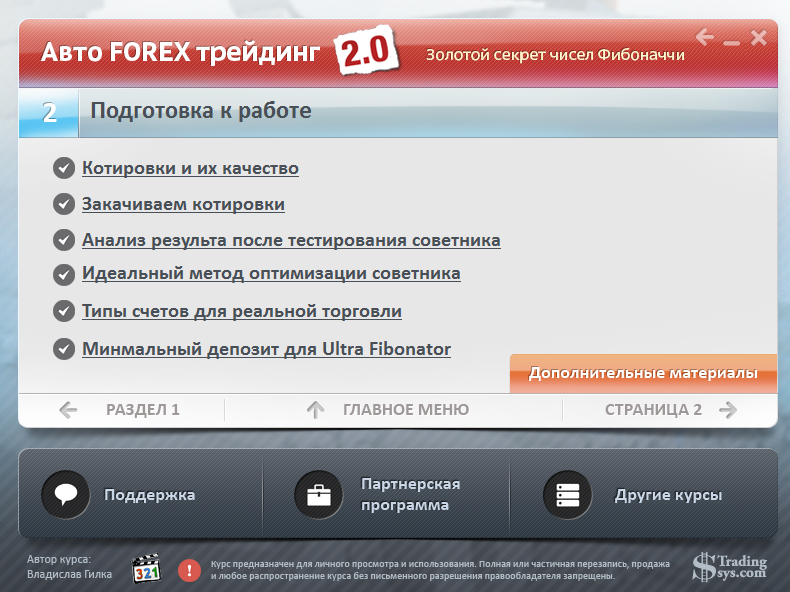Click up arrow beside ГЛАВНОЕ МЕНЮ
Image resolution: width=790 pixels, height=592 pixels.
tap(316, 409)
